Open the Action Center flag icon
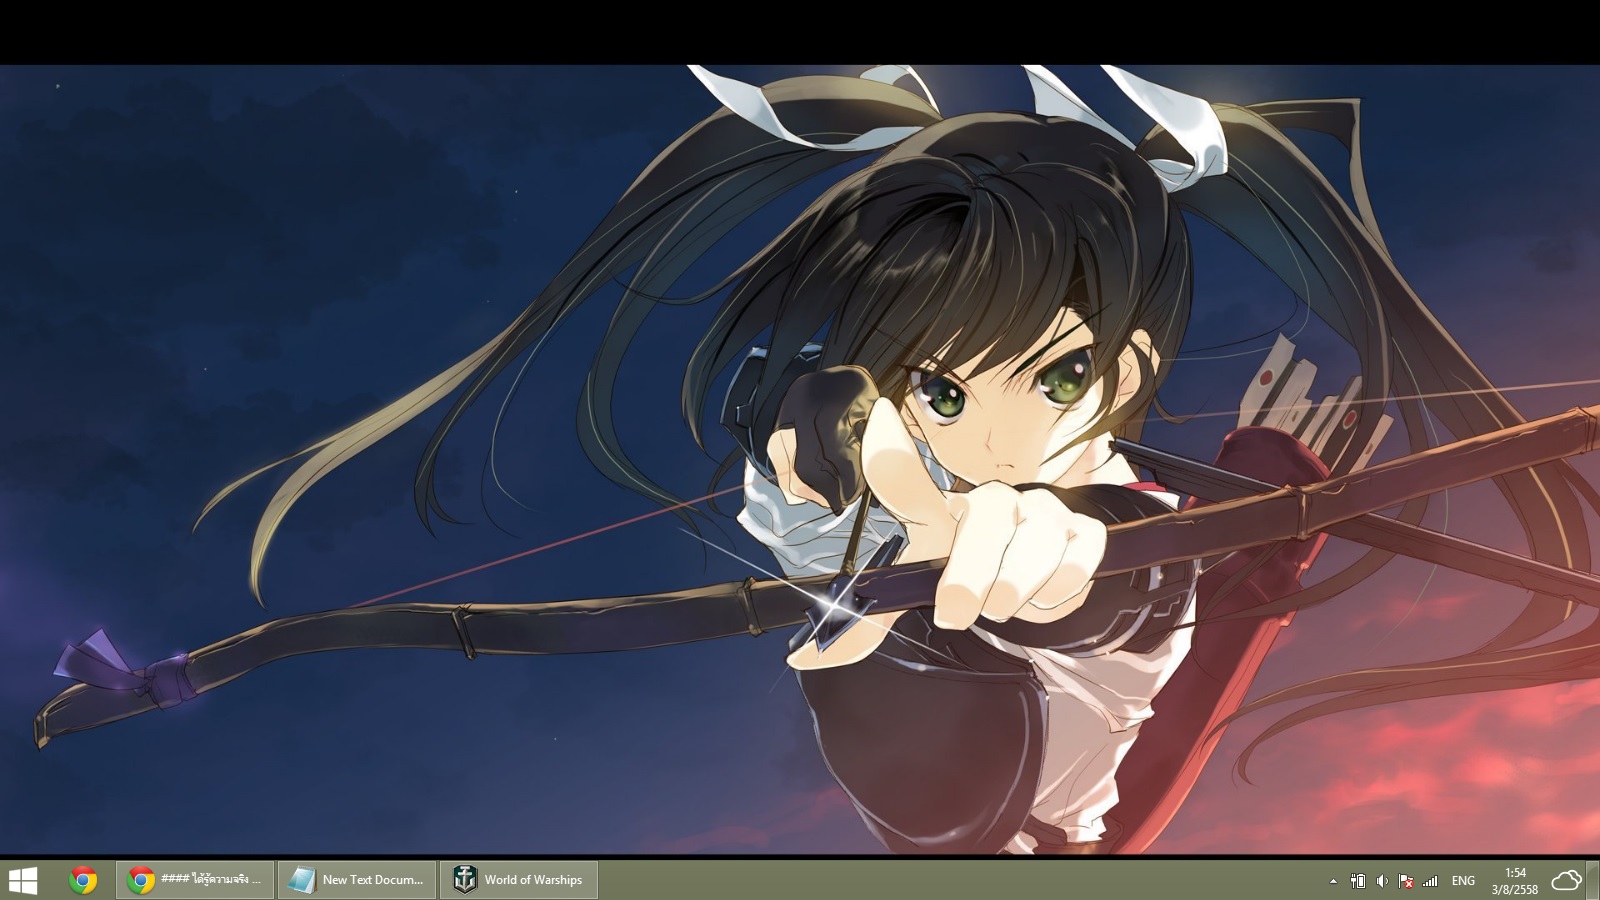Image resolution: width=1600 pixels, height=900 pixels. click(x=1406, y=881)
